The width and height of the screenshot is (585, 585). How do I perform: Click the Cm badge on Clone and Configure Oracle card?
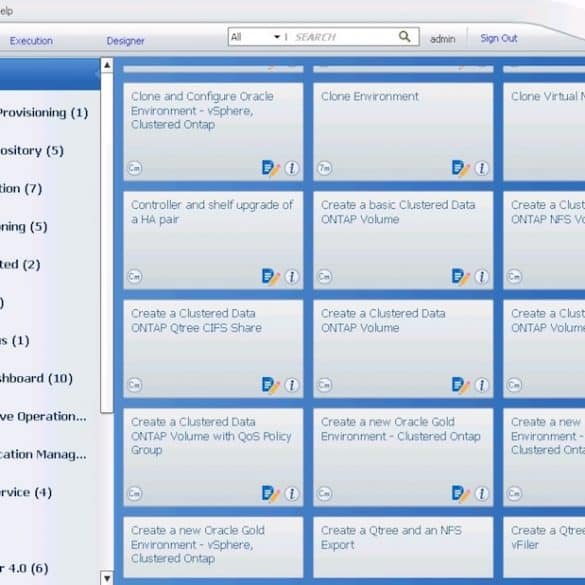pos(135,168)
